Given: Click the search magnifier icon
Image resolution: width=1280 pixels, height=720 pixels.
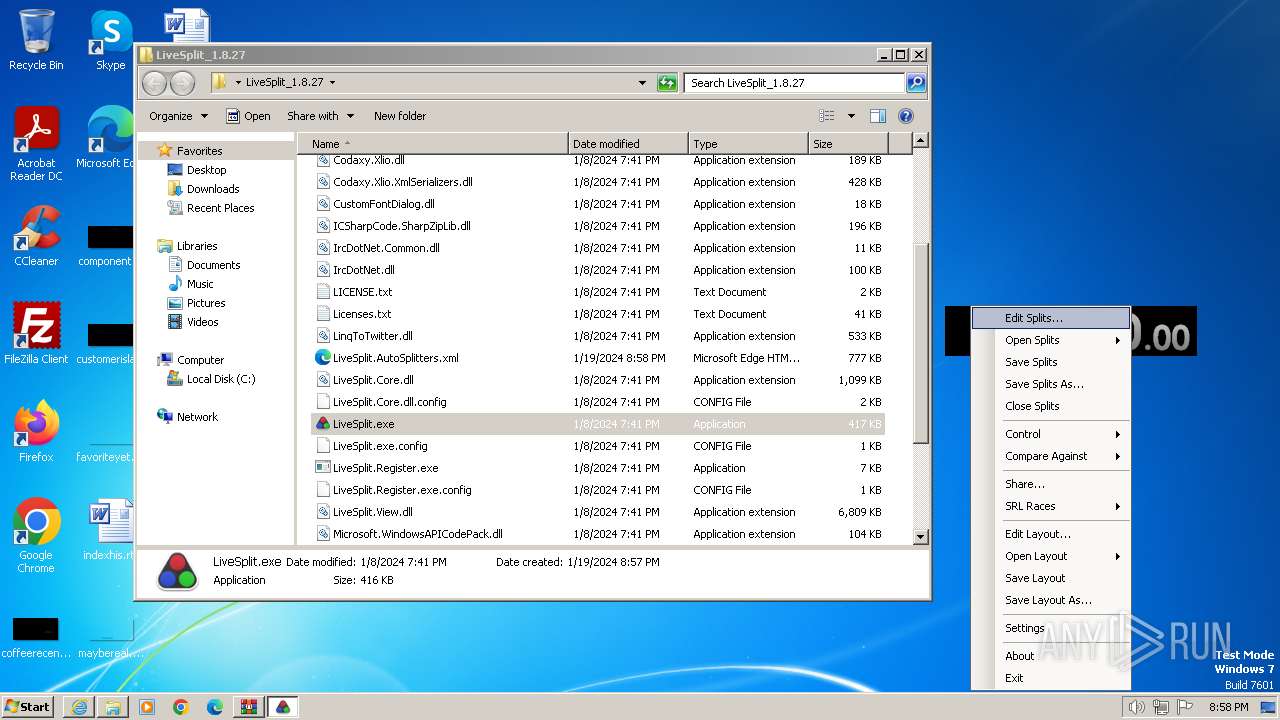Looking at the screenshot, I should [x=915, y=83].
